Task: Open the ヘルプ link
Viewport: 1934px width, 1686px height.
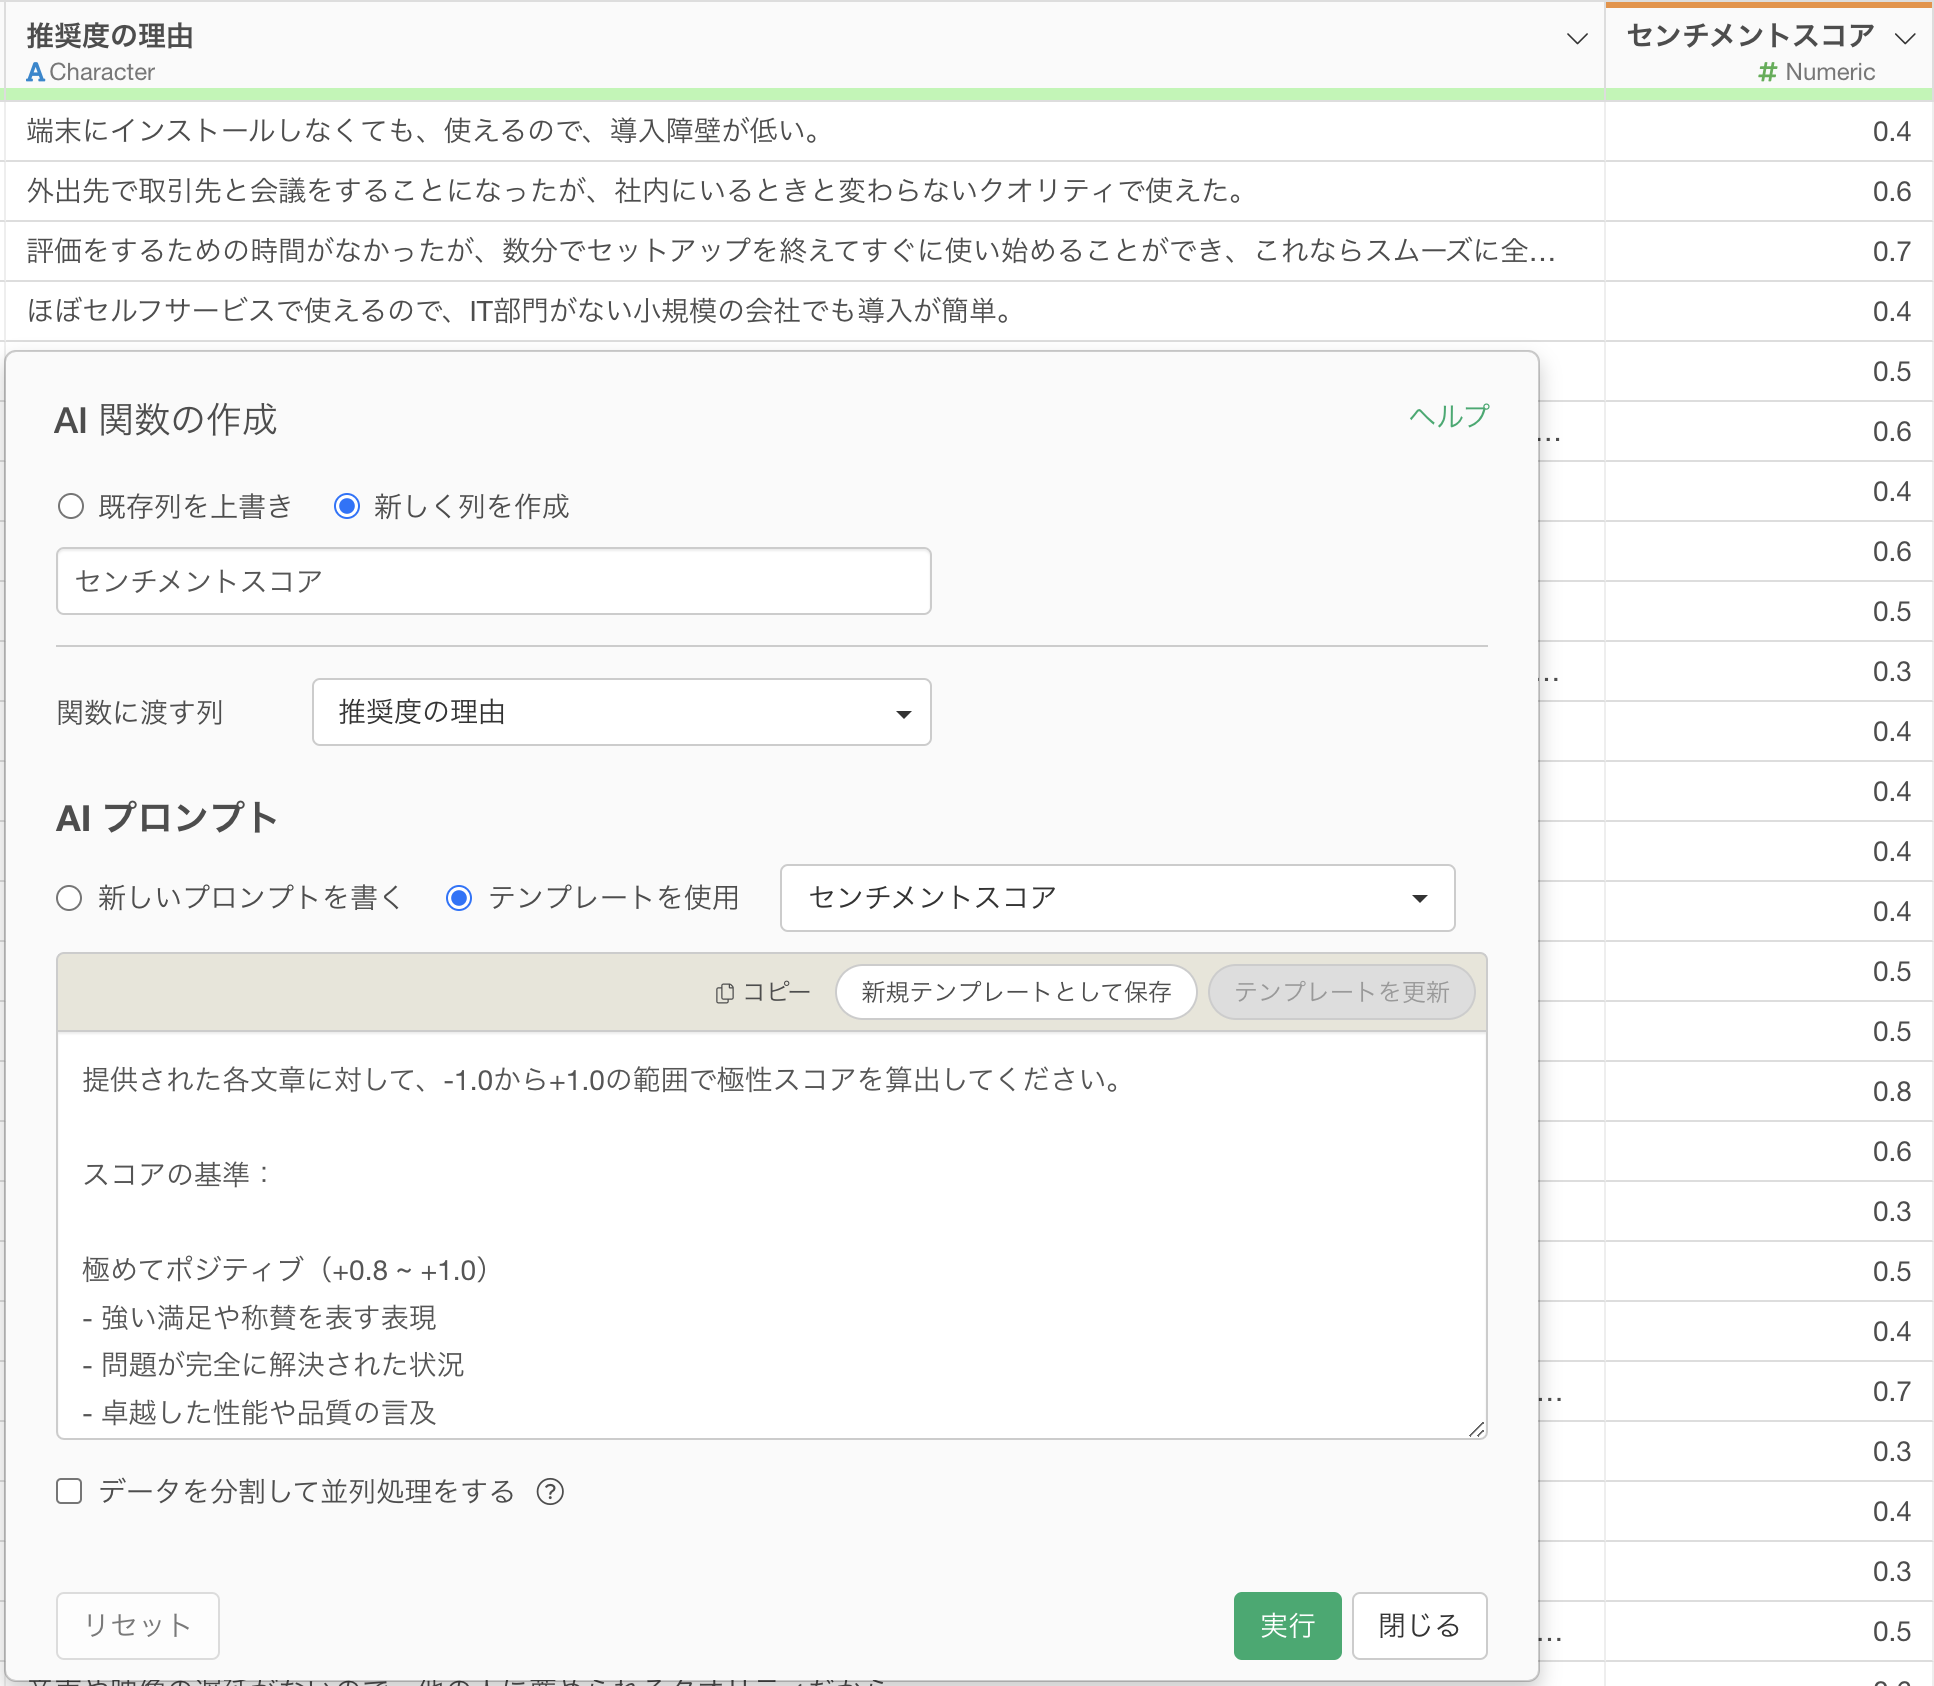Action: [x=1448, y=416]
